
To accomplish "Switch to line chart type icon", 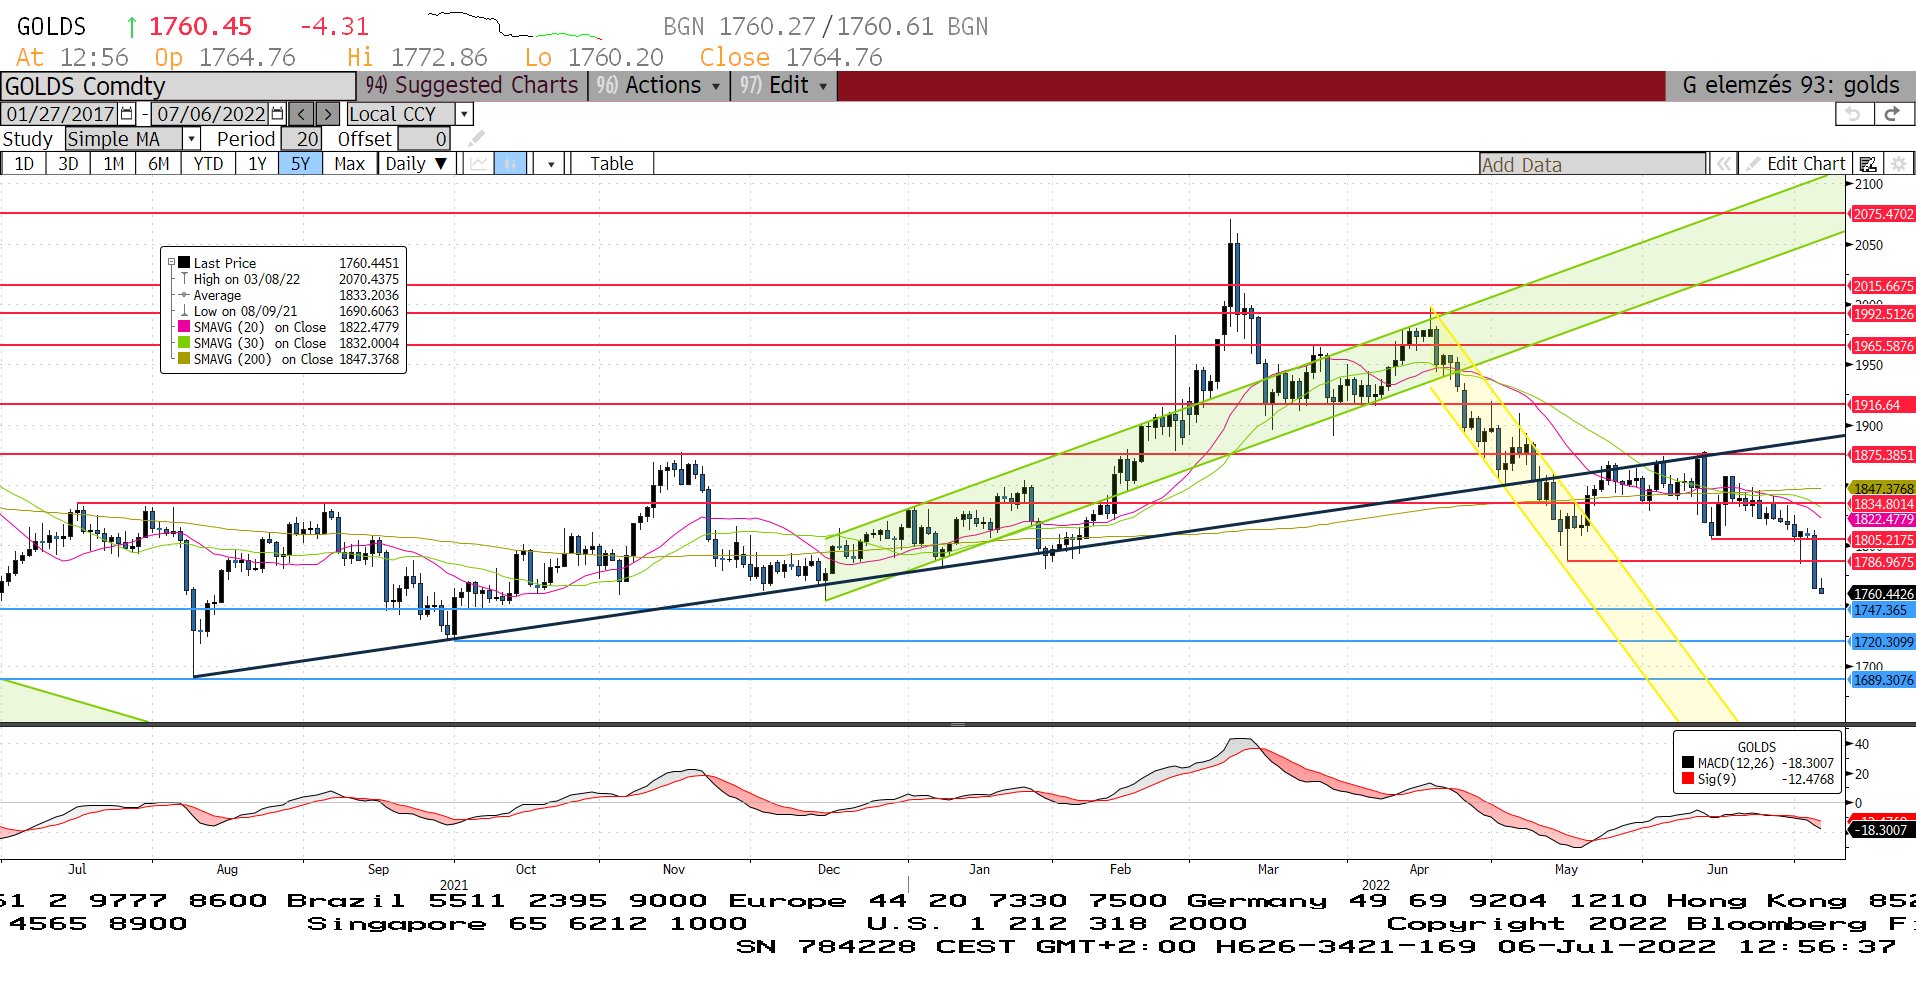I will click(480, 164).
